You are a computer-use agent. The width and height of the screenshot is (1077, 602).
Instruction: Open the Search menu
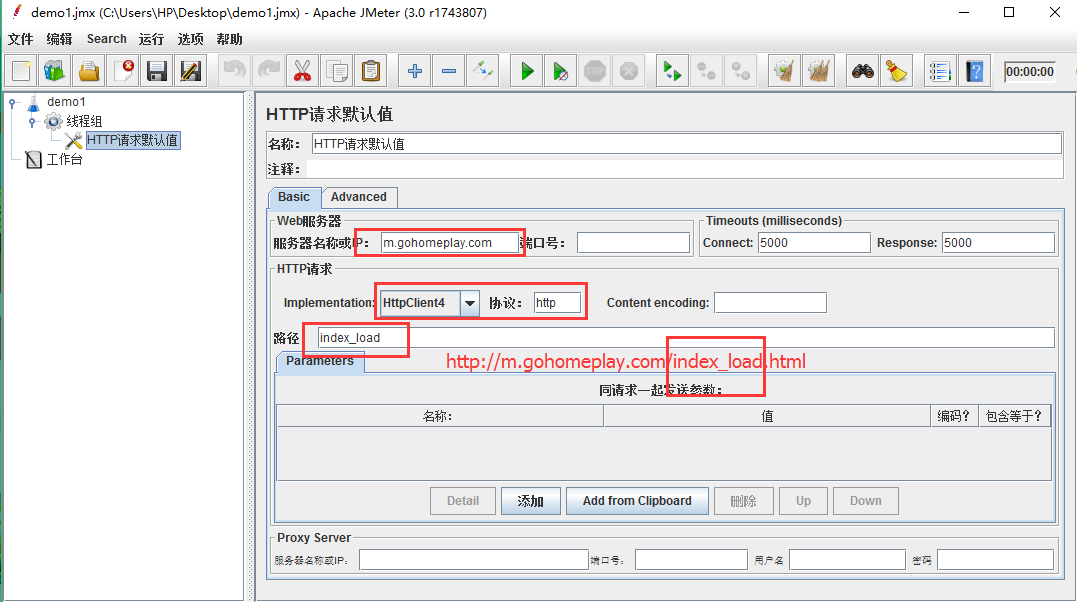coord(106,39)
